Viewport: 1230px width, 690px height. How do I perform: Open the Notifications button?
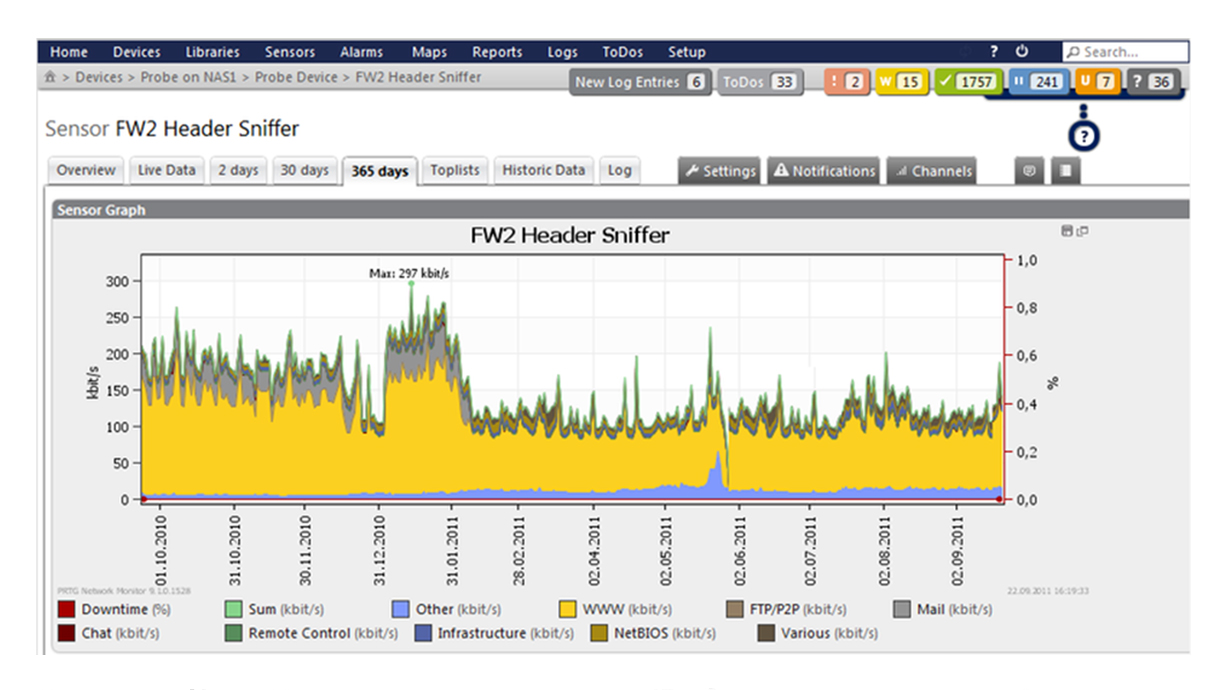[x=823, y=171]
